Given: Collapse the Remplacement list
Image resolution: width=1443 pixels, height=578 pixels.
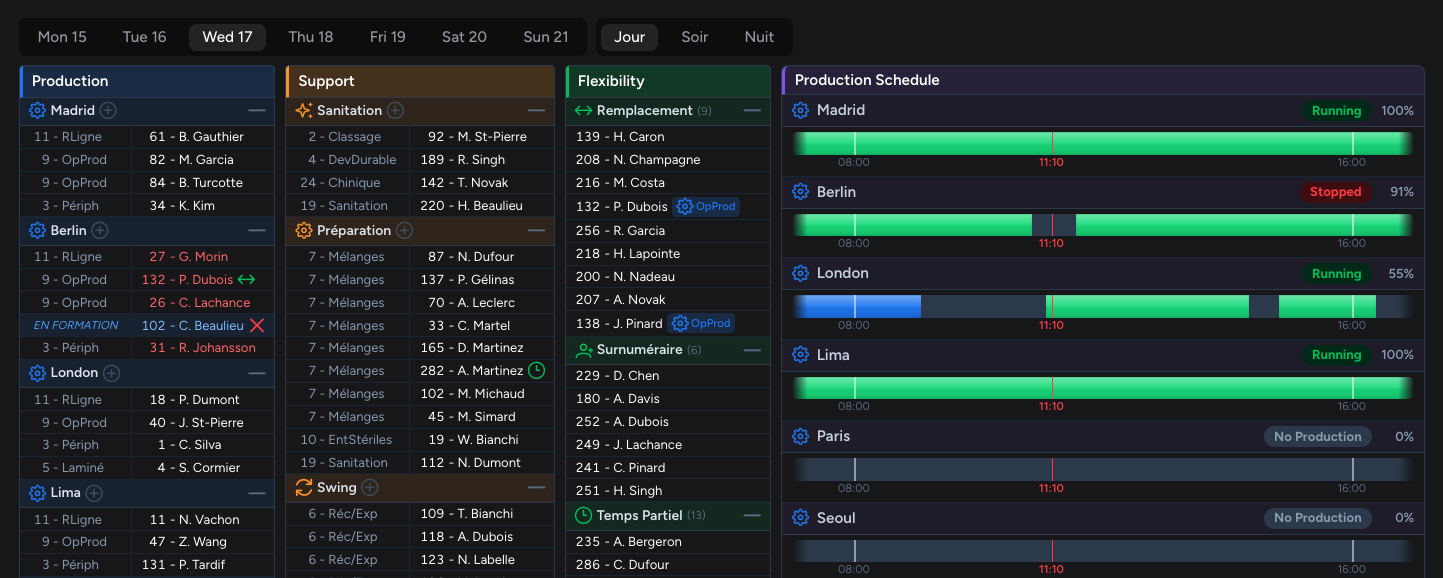Looking at the screenshot, I should [752, 110].
